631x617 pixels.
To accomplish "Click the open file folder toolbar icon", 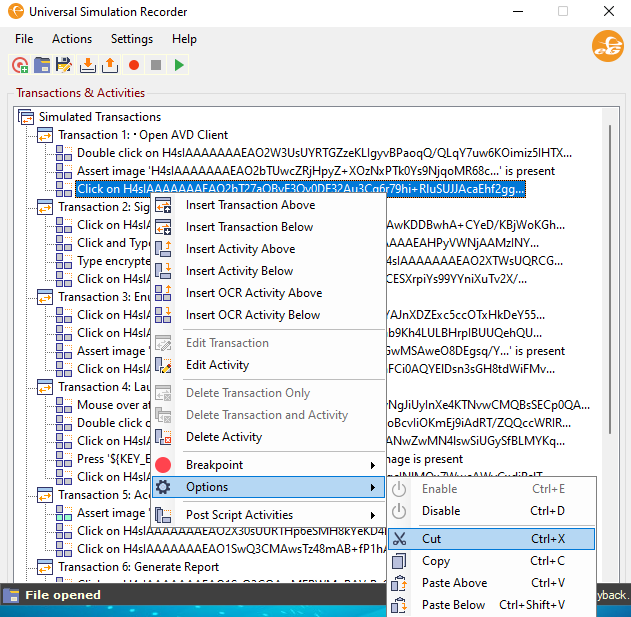I will coord(42,65).
